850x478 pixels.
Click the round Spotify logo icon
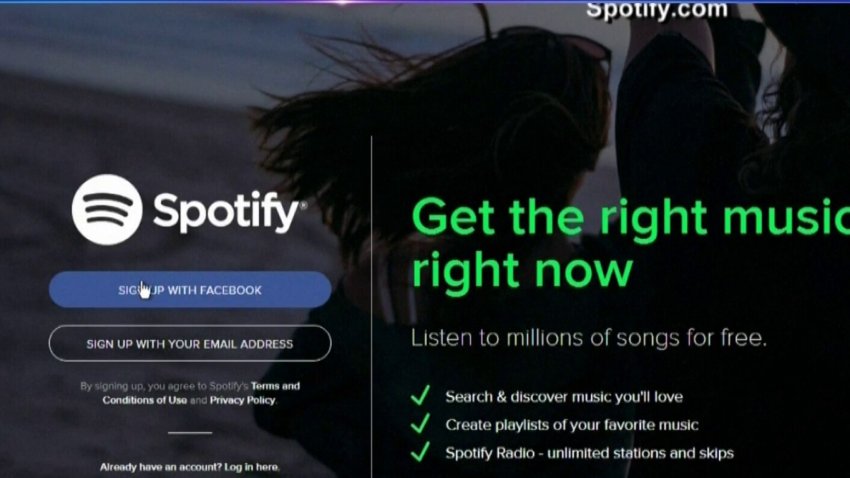107,209
